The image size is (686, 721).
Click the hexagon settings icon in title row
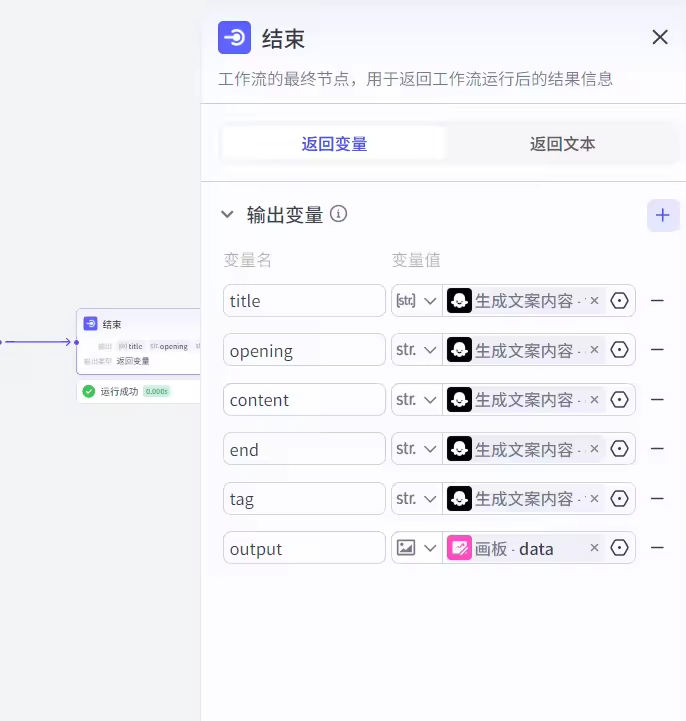(x=620, y=300)
